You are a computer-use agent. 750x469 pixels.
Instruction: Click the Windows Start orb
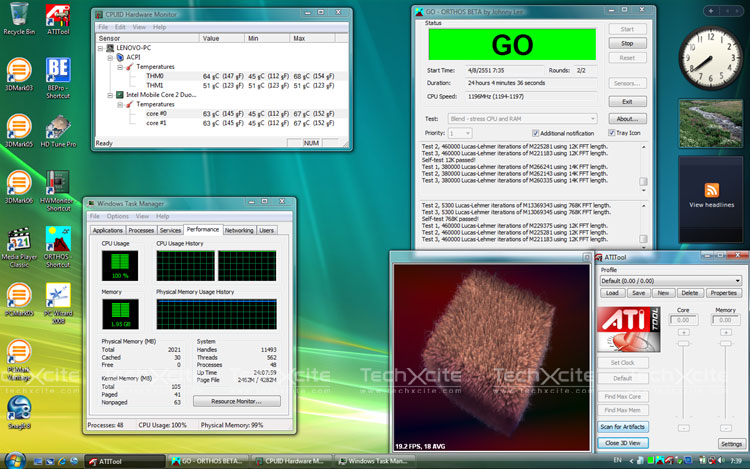[x=14, y=461]
